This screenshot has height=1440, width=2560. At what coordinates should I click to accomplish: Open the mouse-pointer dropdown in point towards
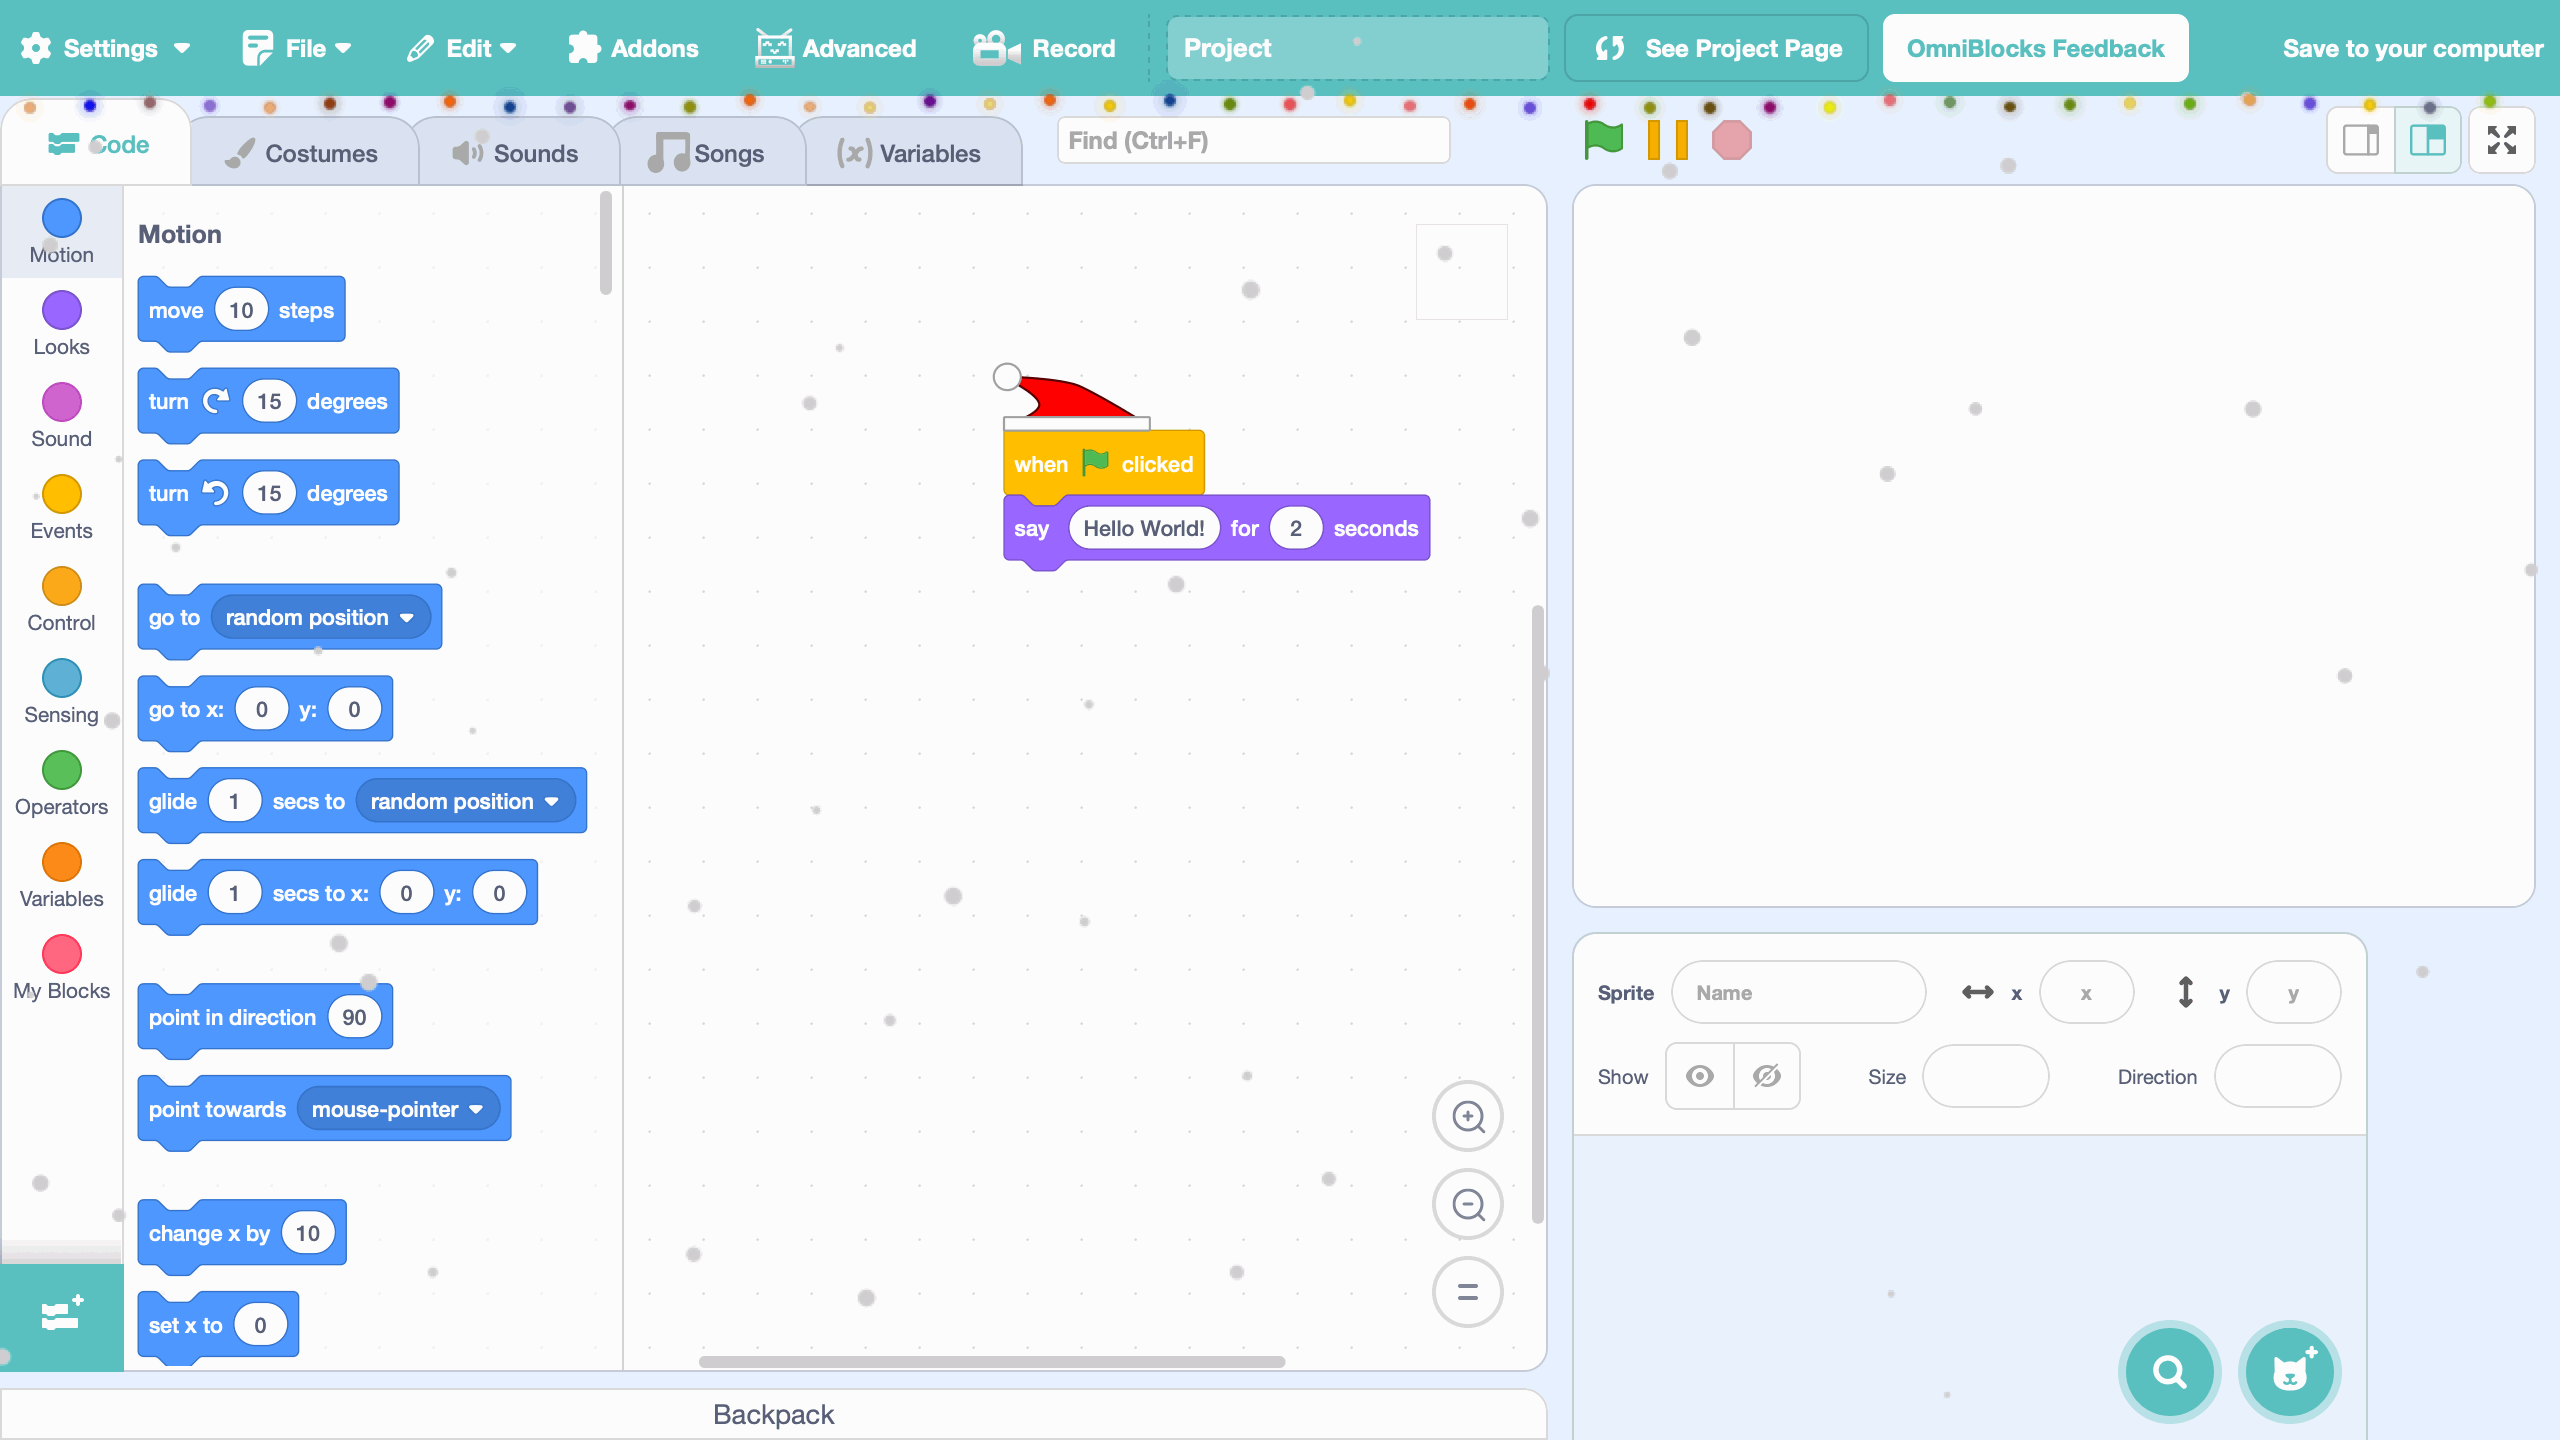(x=476, y=1109)
